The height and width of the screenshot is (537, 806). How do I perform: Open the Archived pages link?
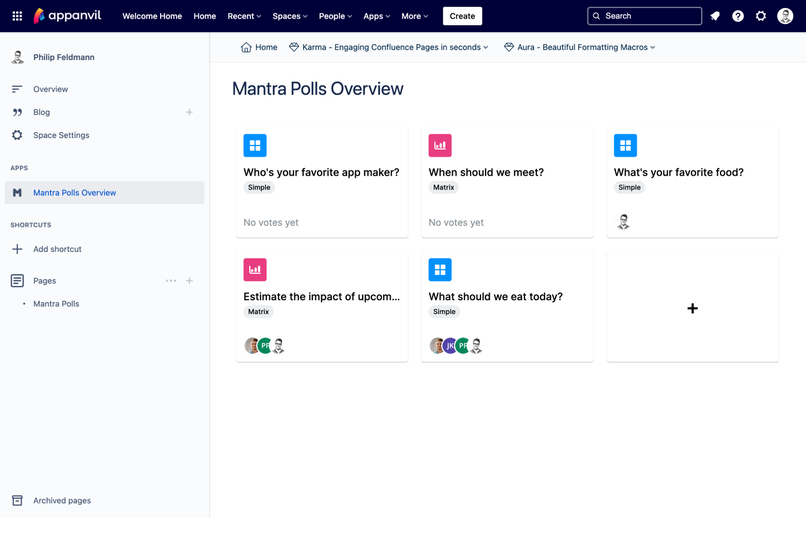tap(62, 501)
